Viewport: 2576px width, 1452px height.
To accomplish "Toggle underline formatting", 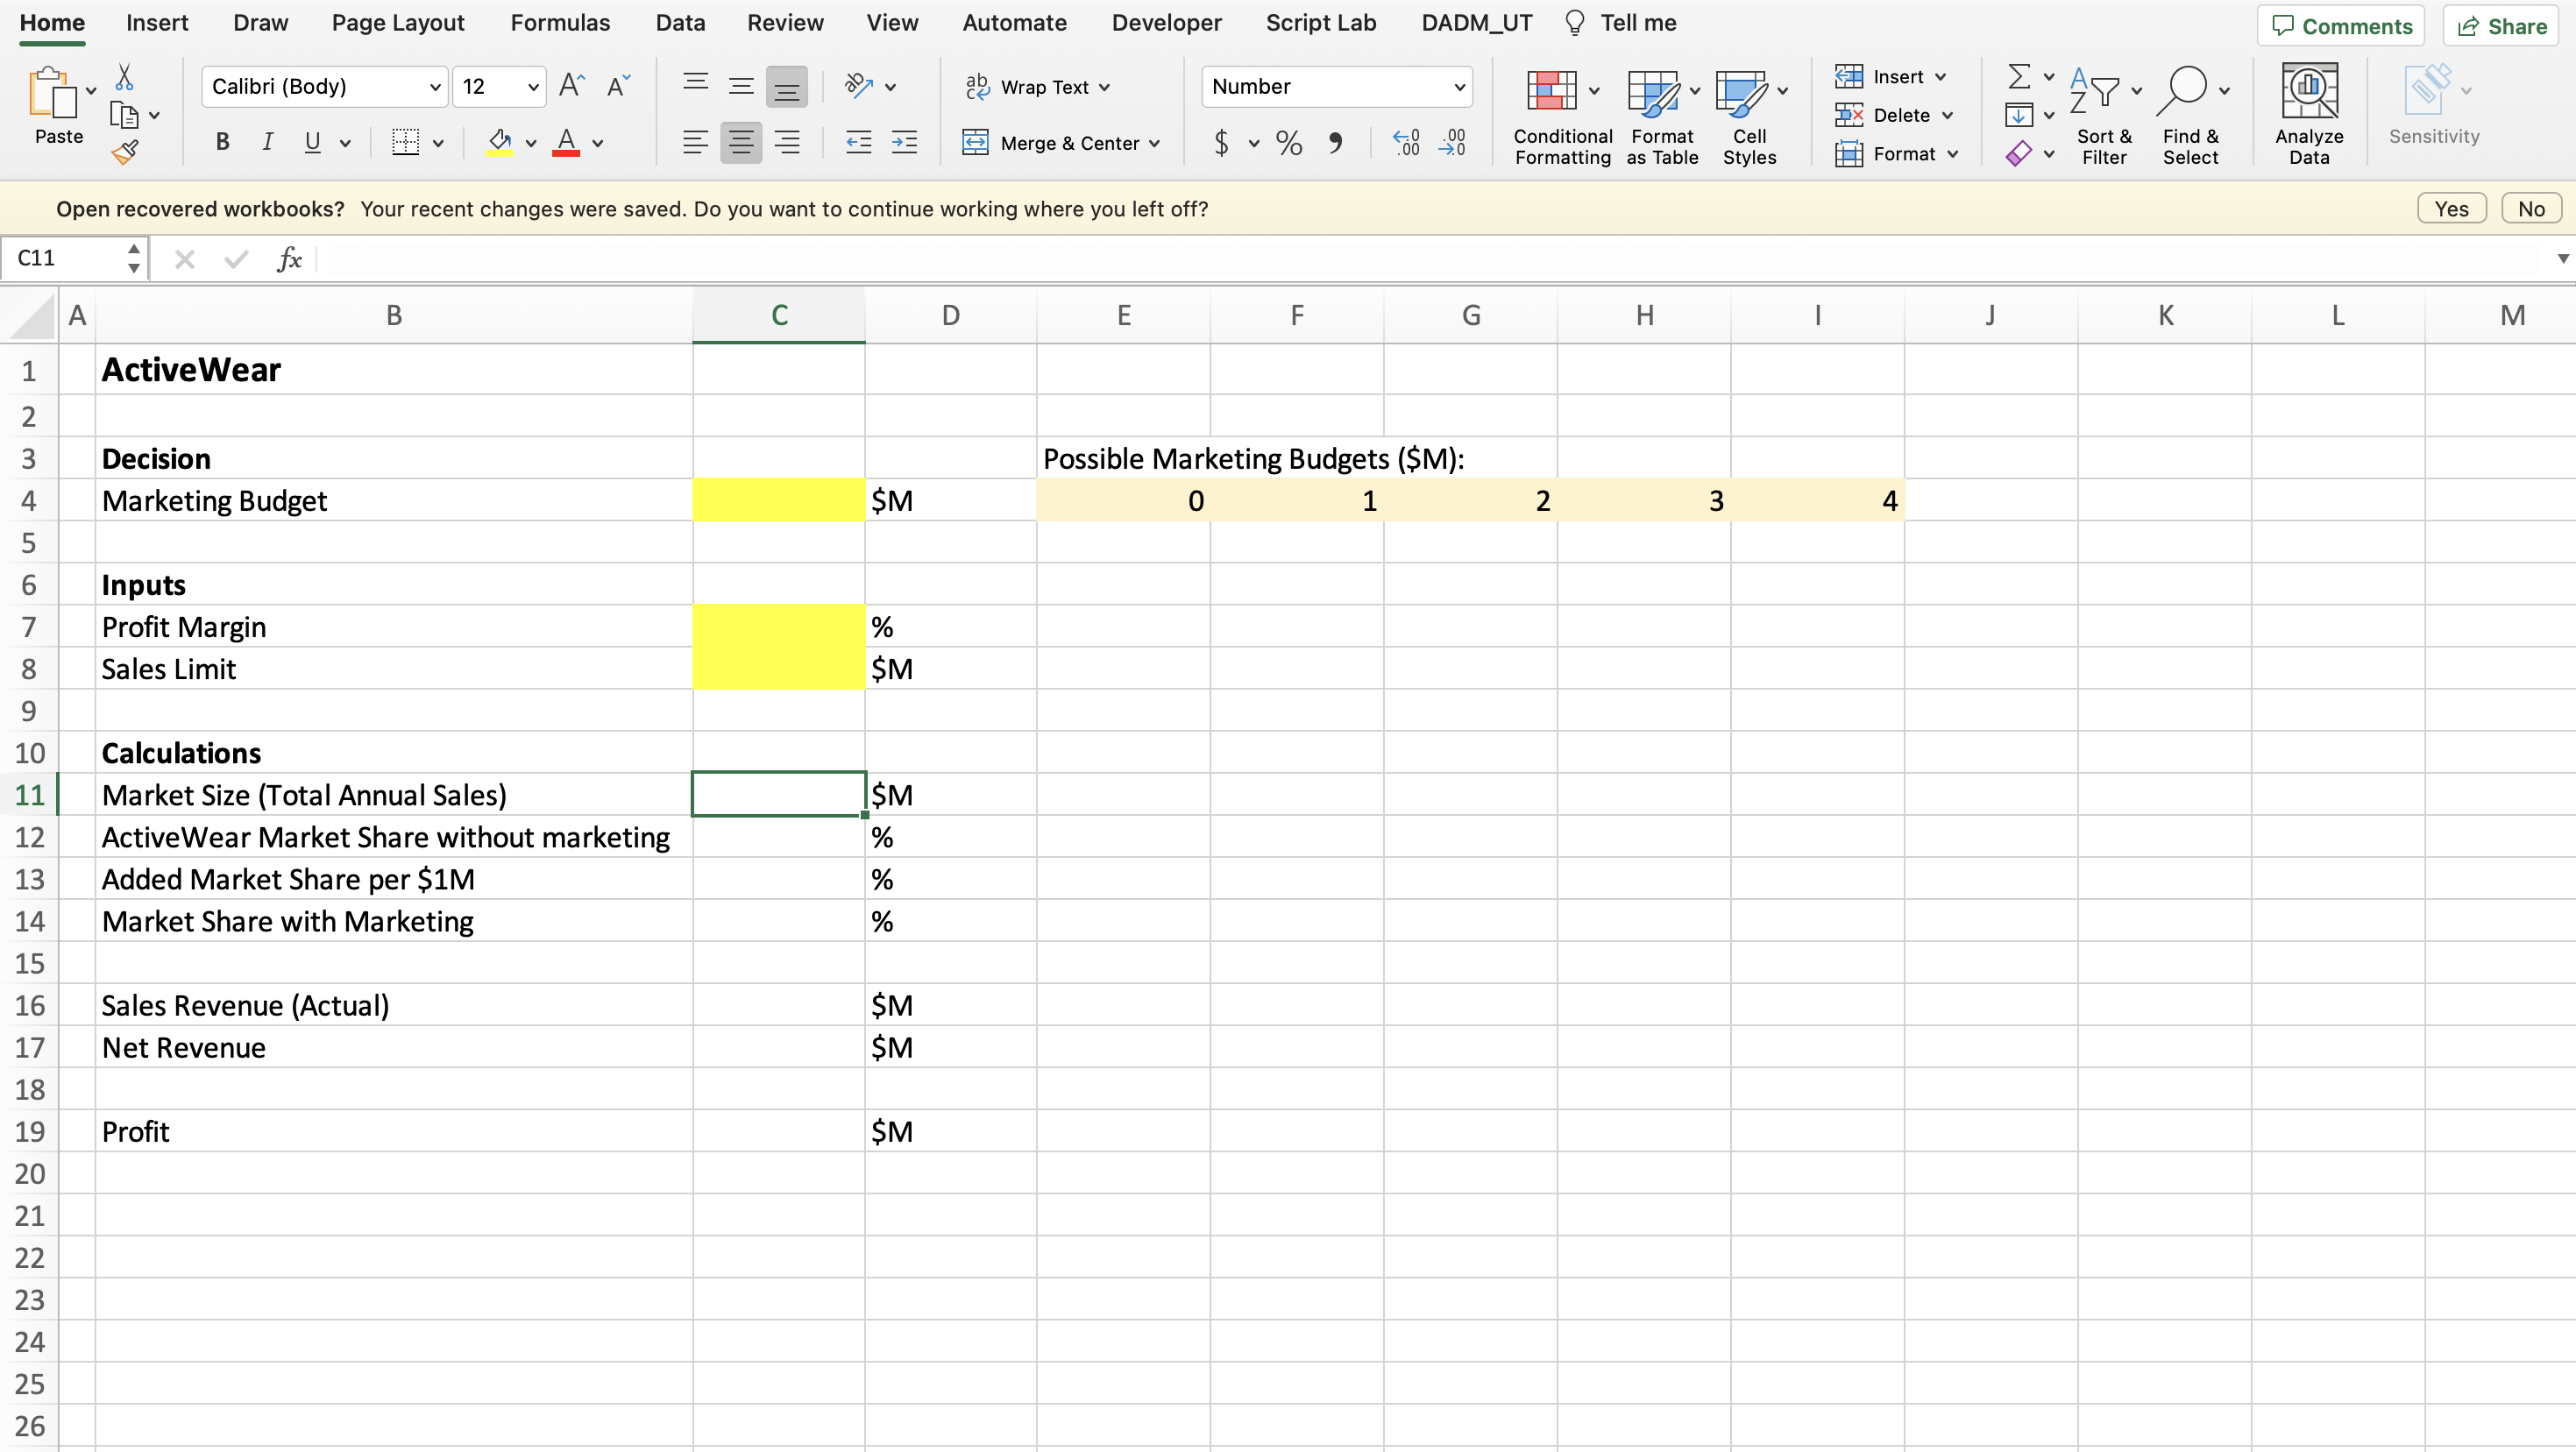I will (x=311, y=142).
